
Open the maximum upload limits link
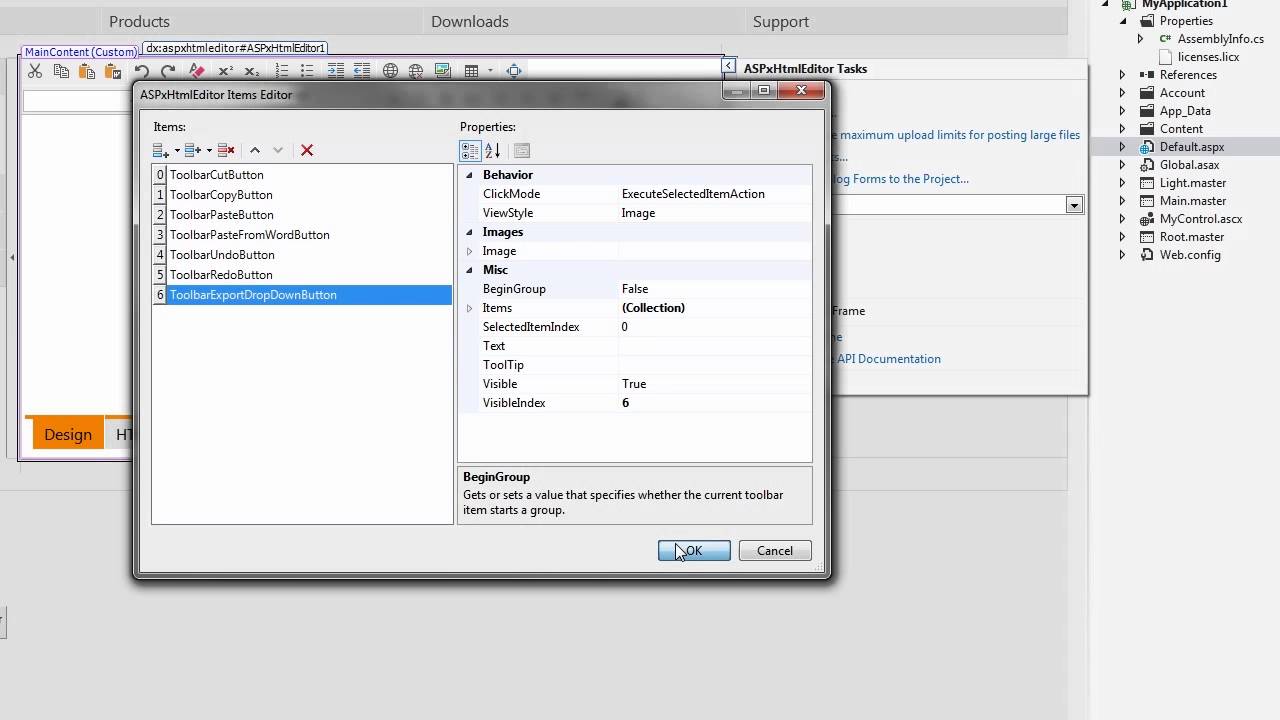click(x=960, y=135)
